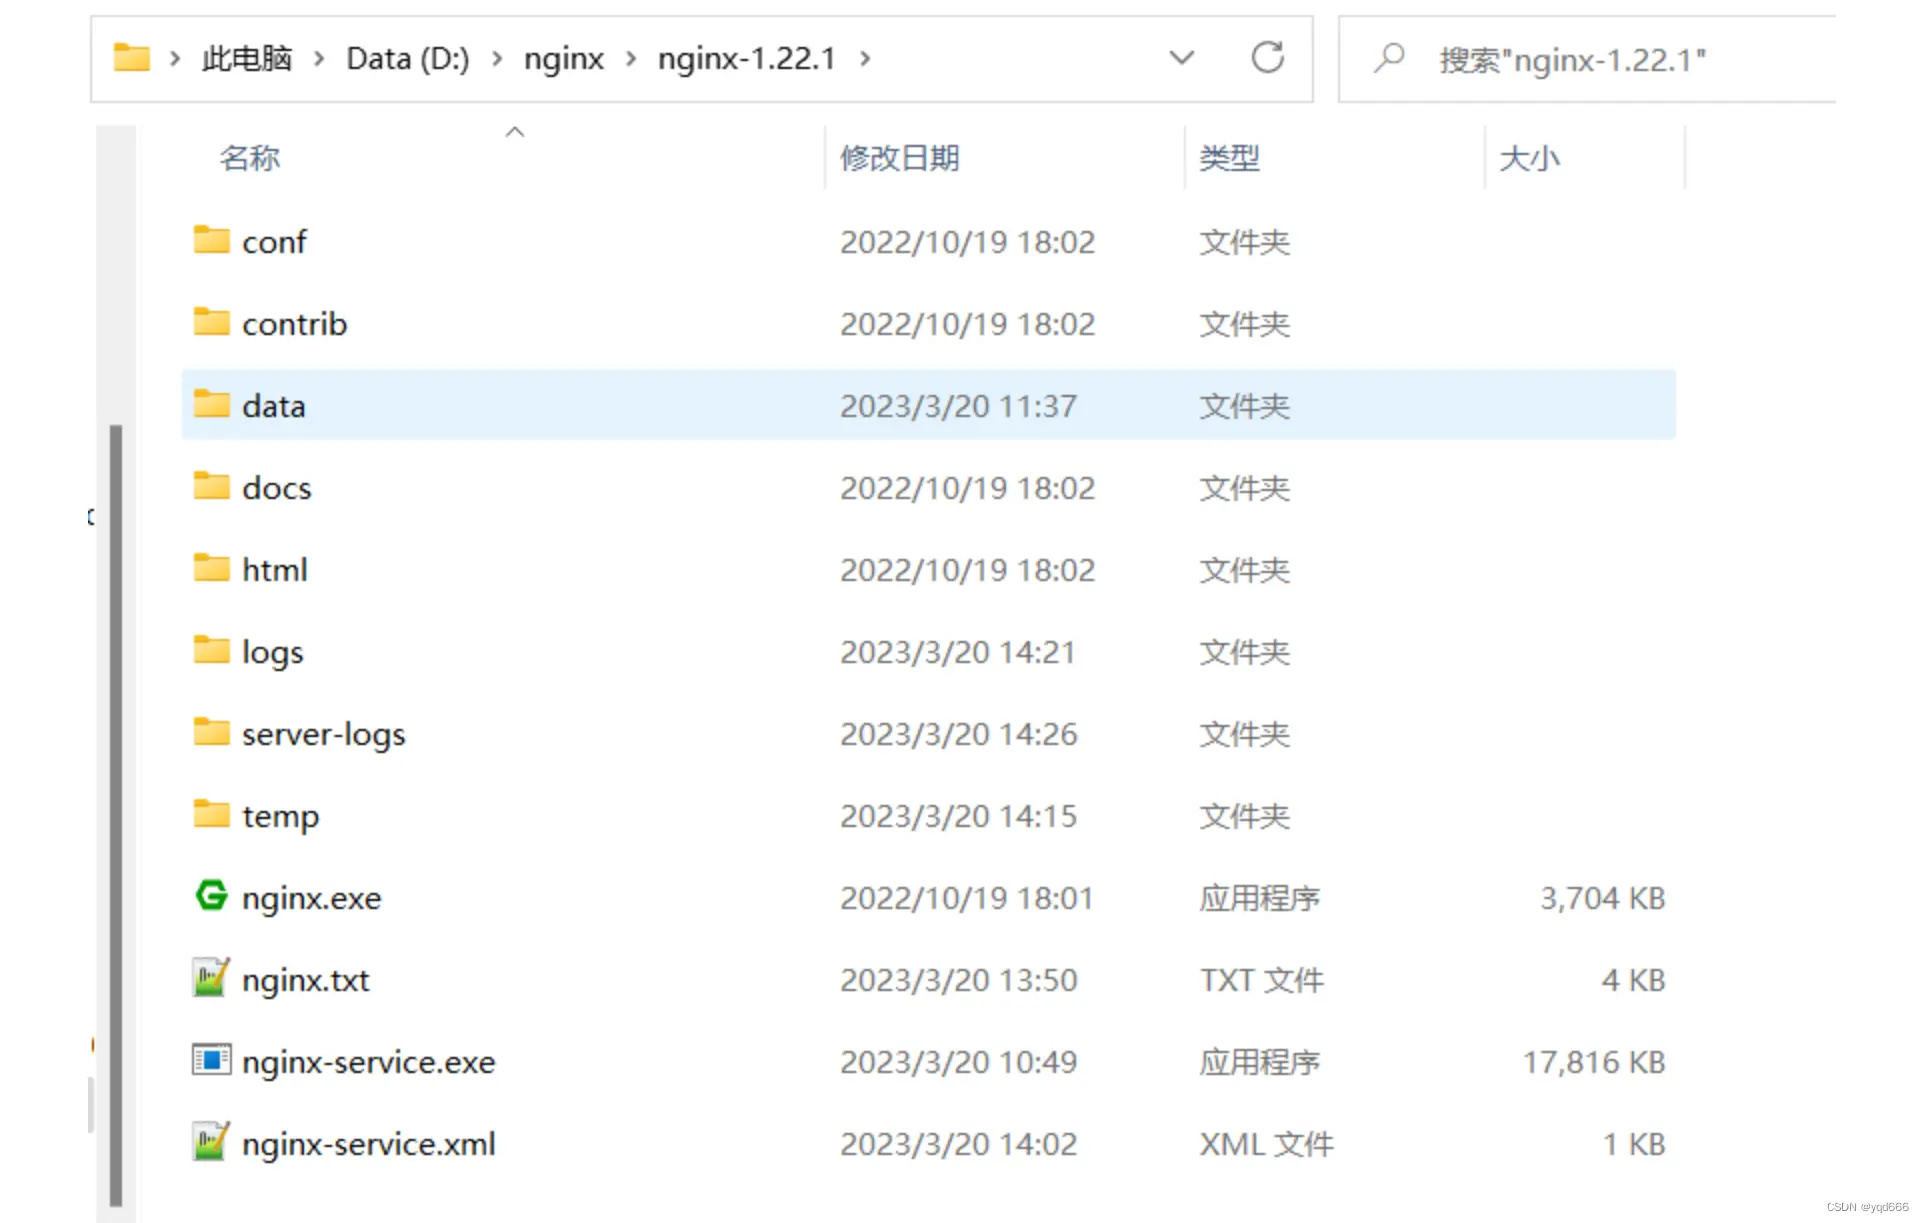Click the server-logs folder icon

coord(211,732)
